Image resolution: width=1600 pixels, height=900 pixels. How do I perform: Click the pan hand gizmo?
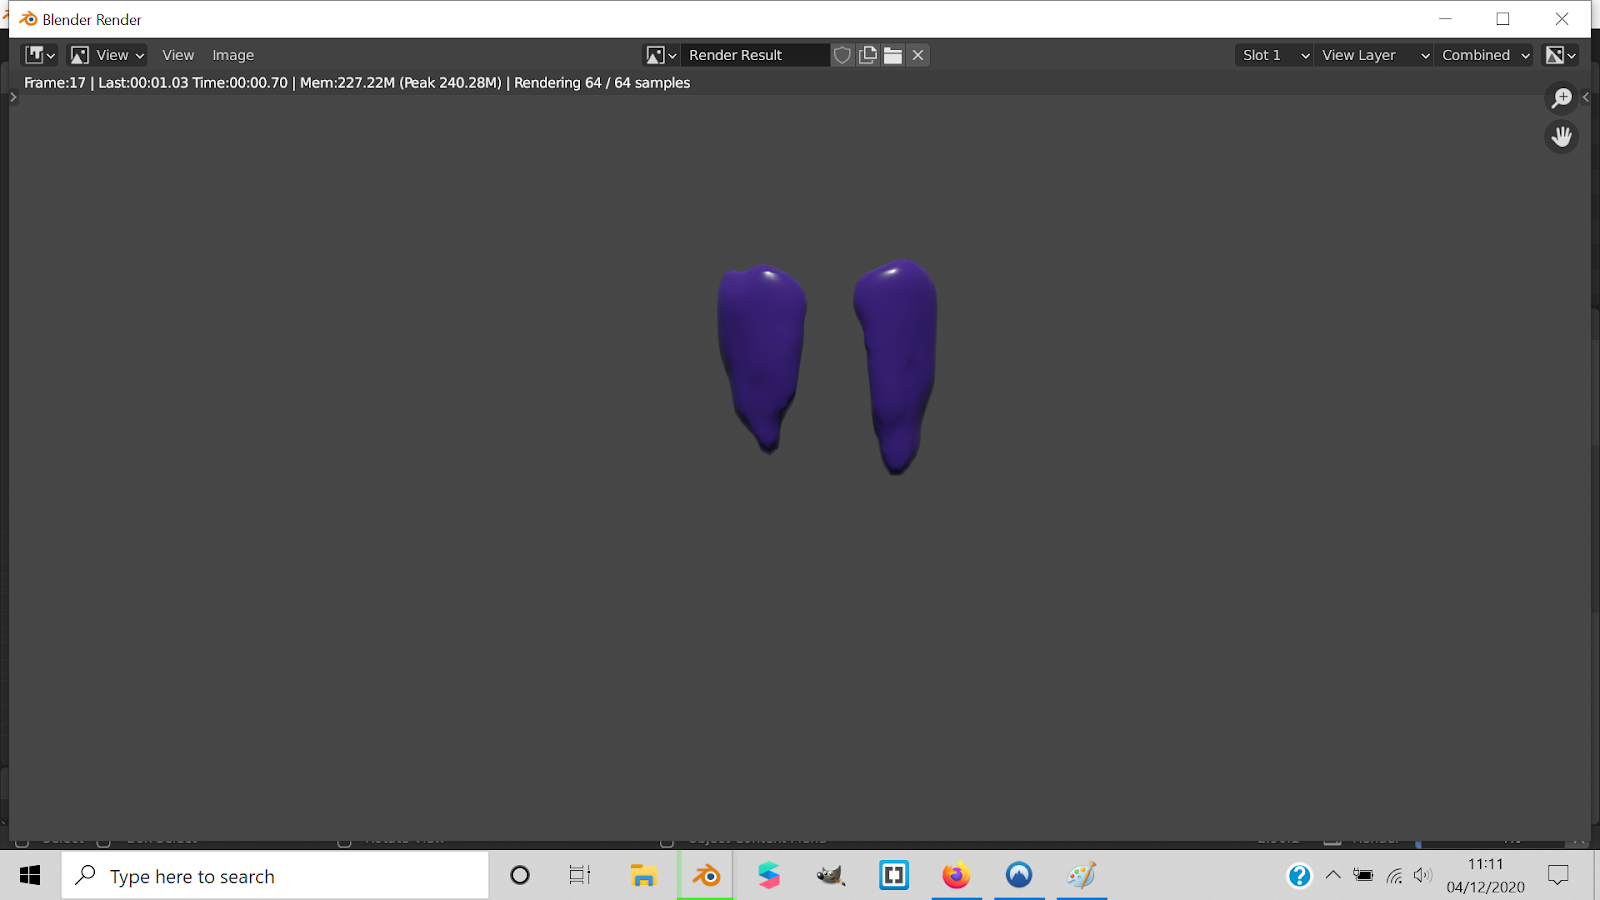pyautogui.click(x=1561, y=136)
